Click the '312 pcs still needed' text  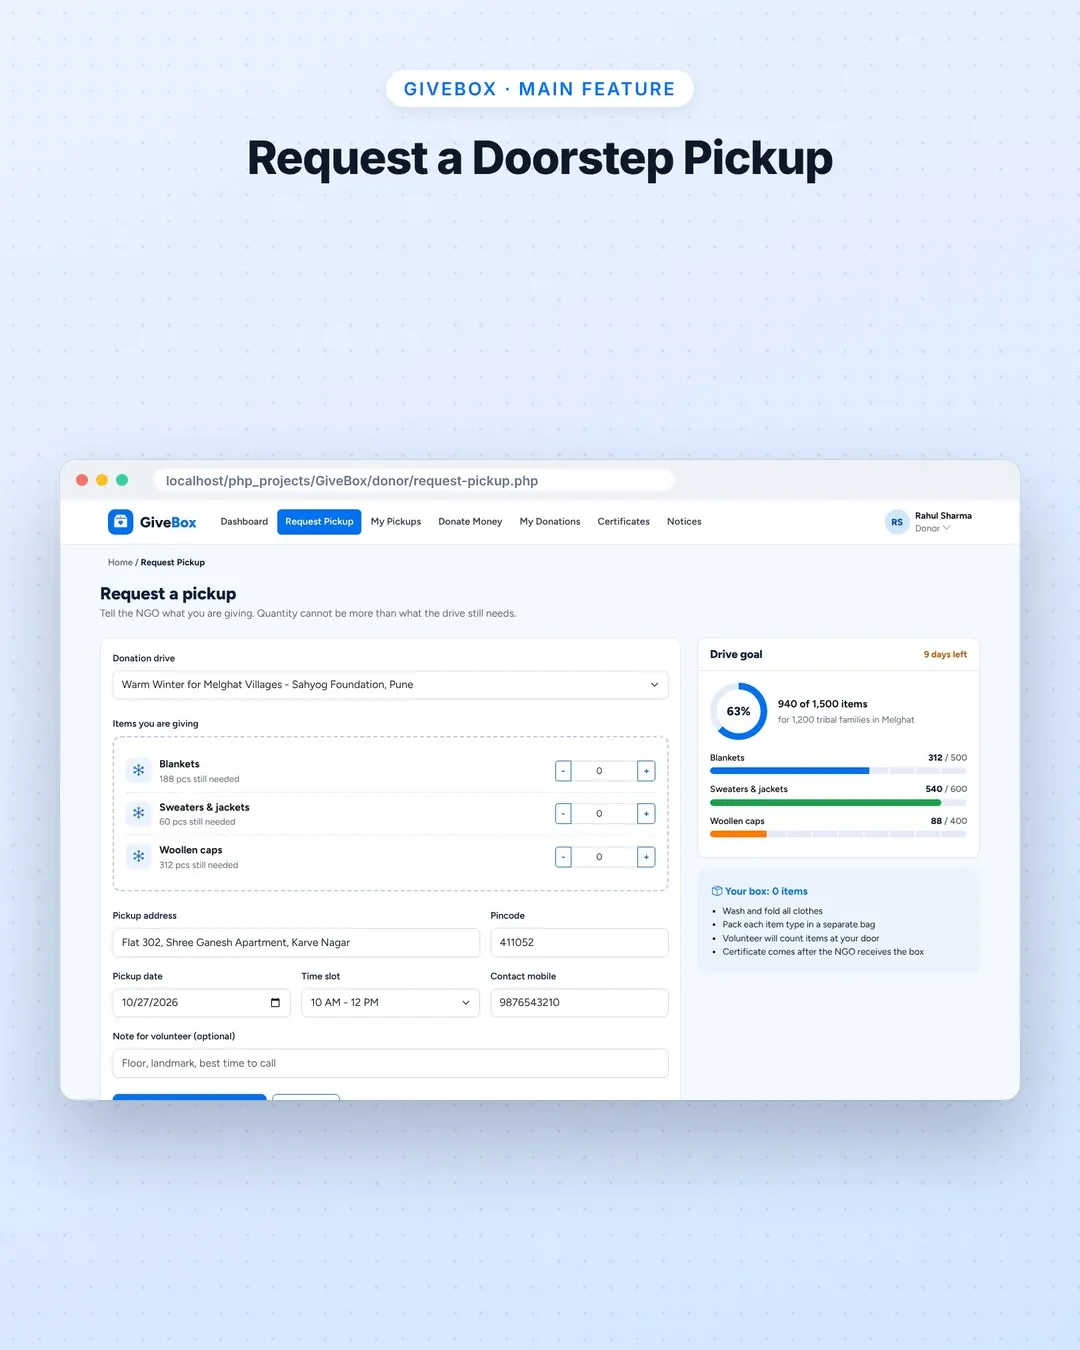point(198,865)
